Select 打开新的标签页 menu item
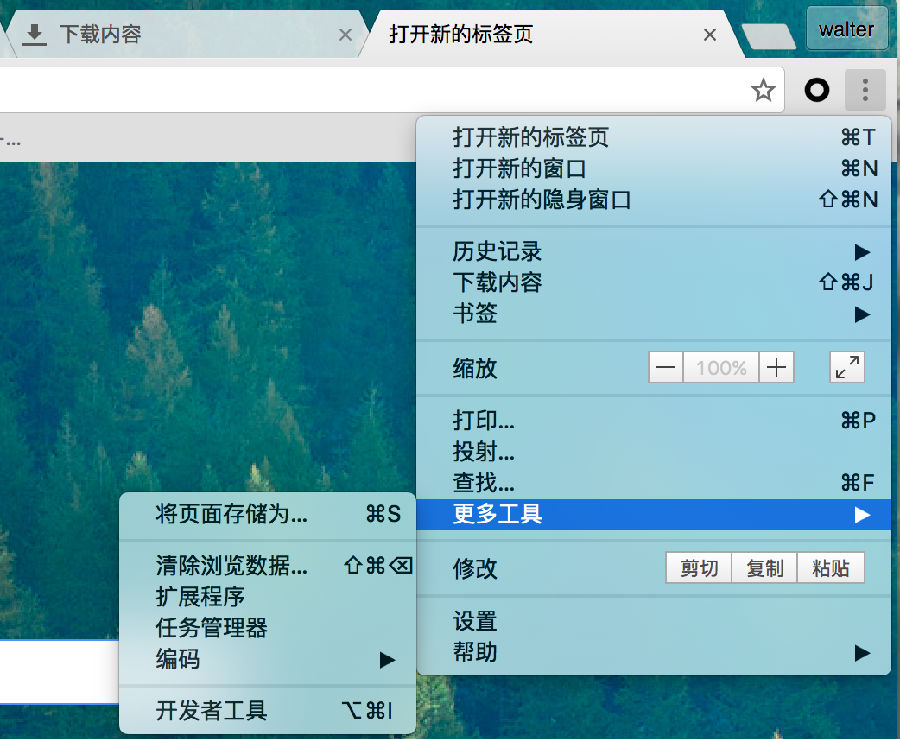900x739 pixels. tap(654, 138)
